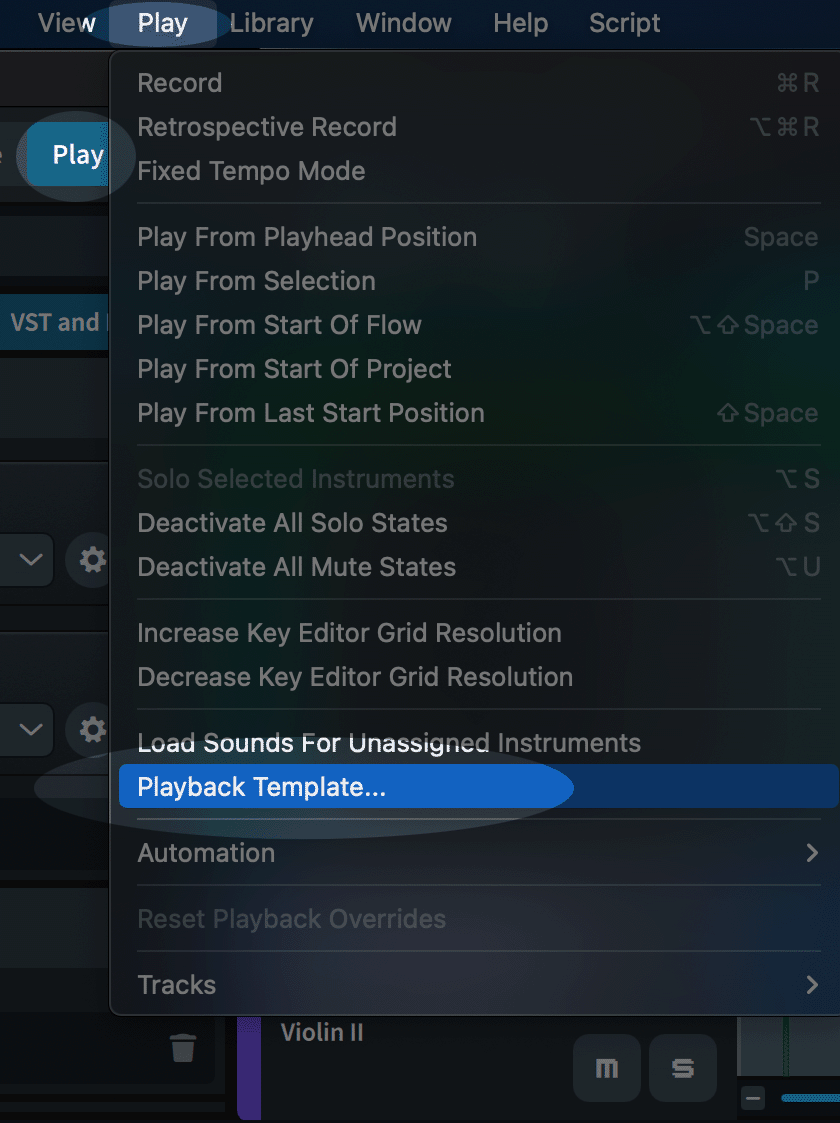Mute the Violin II track

tap(607, 1068)
